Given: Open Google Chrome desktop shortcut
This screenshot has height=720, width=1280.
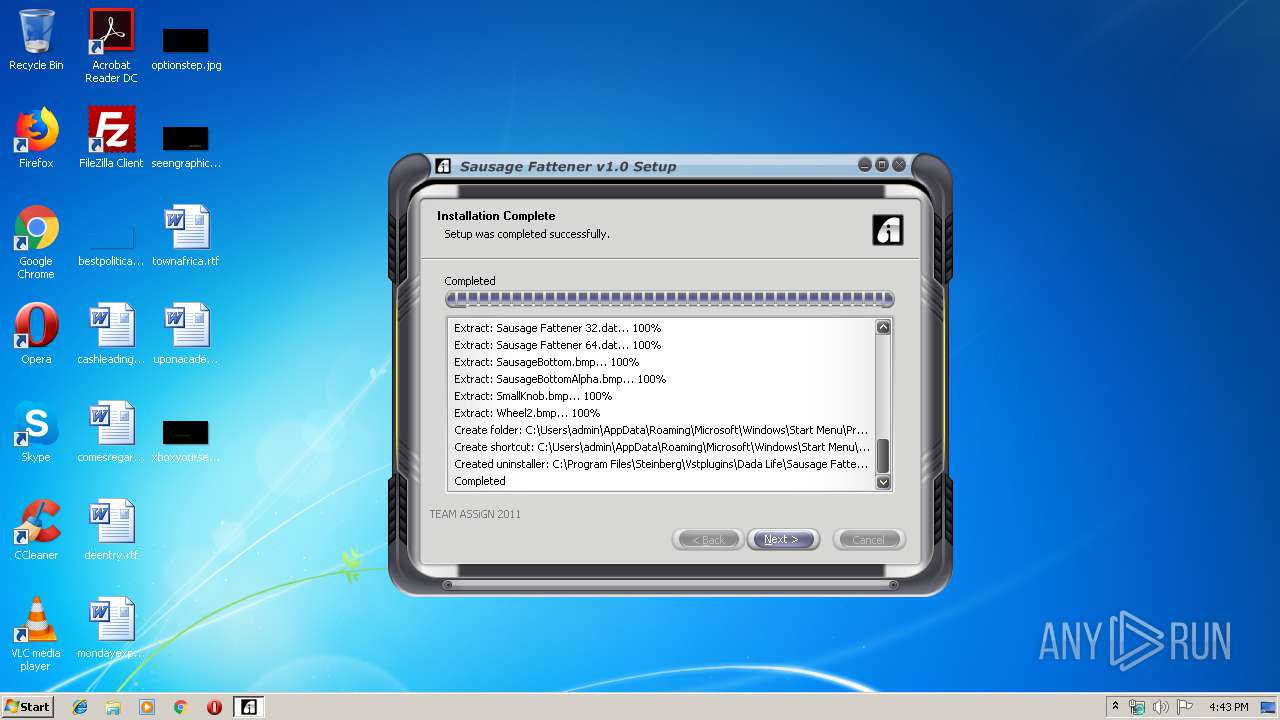Looking at the screenshot, I should click(36, 242).
